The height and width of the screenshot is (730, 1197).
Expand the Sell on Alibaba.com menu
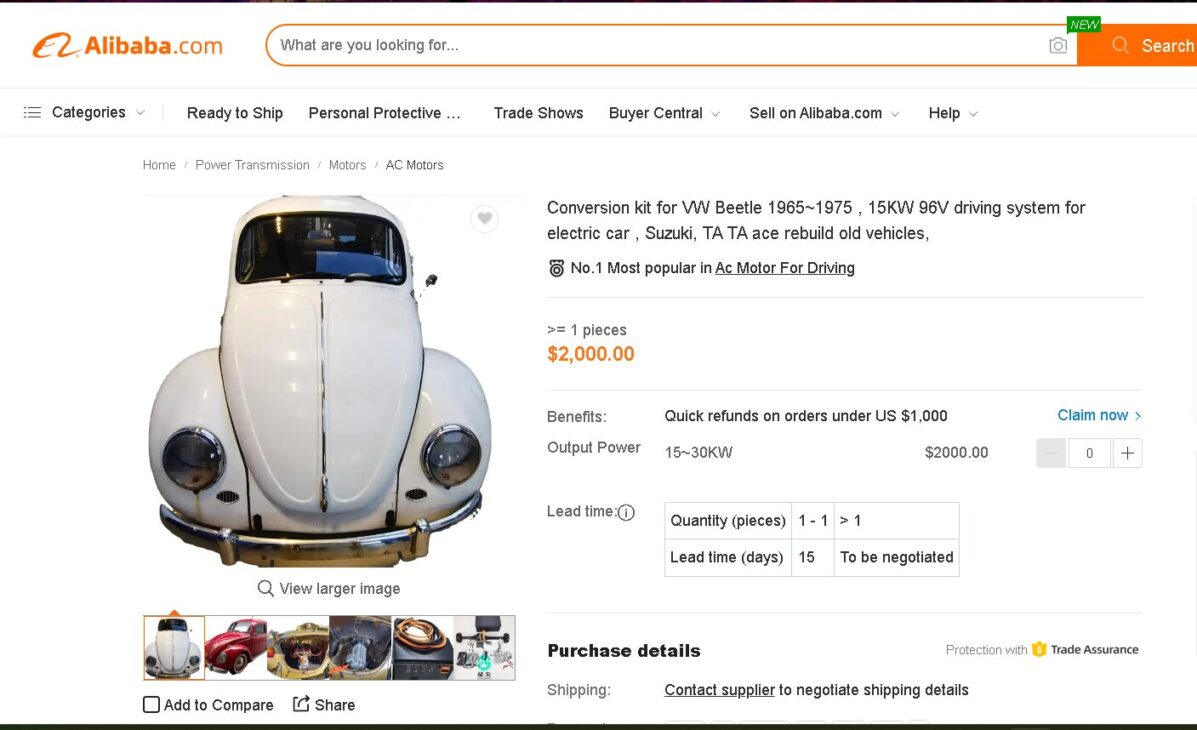pyautogui.click(x=824, y=114)
